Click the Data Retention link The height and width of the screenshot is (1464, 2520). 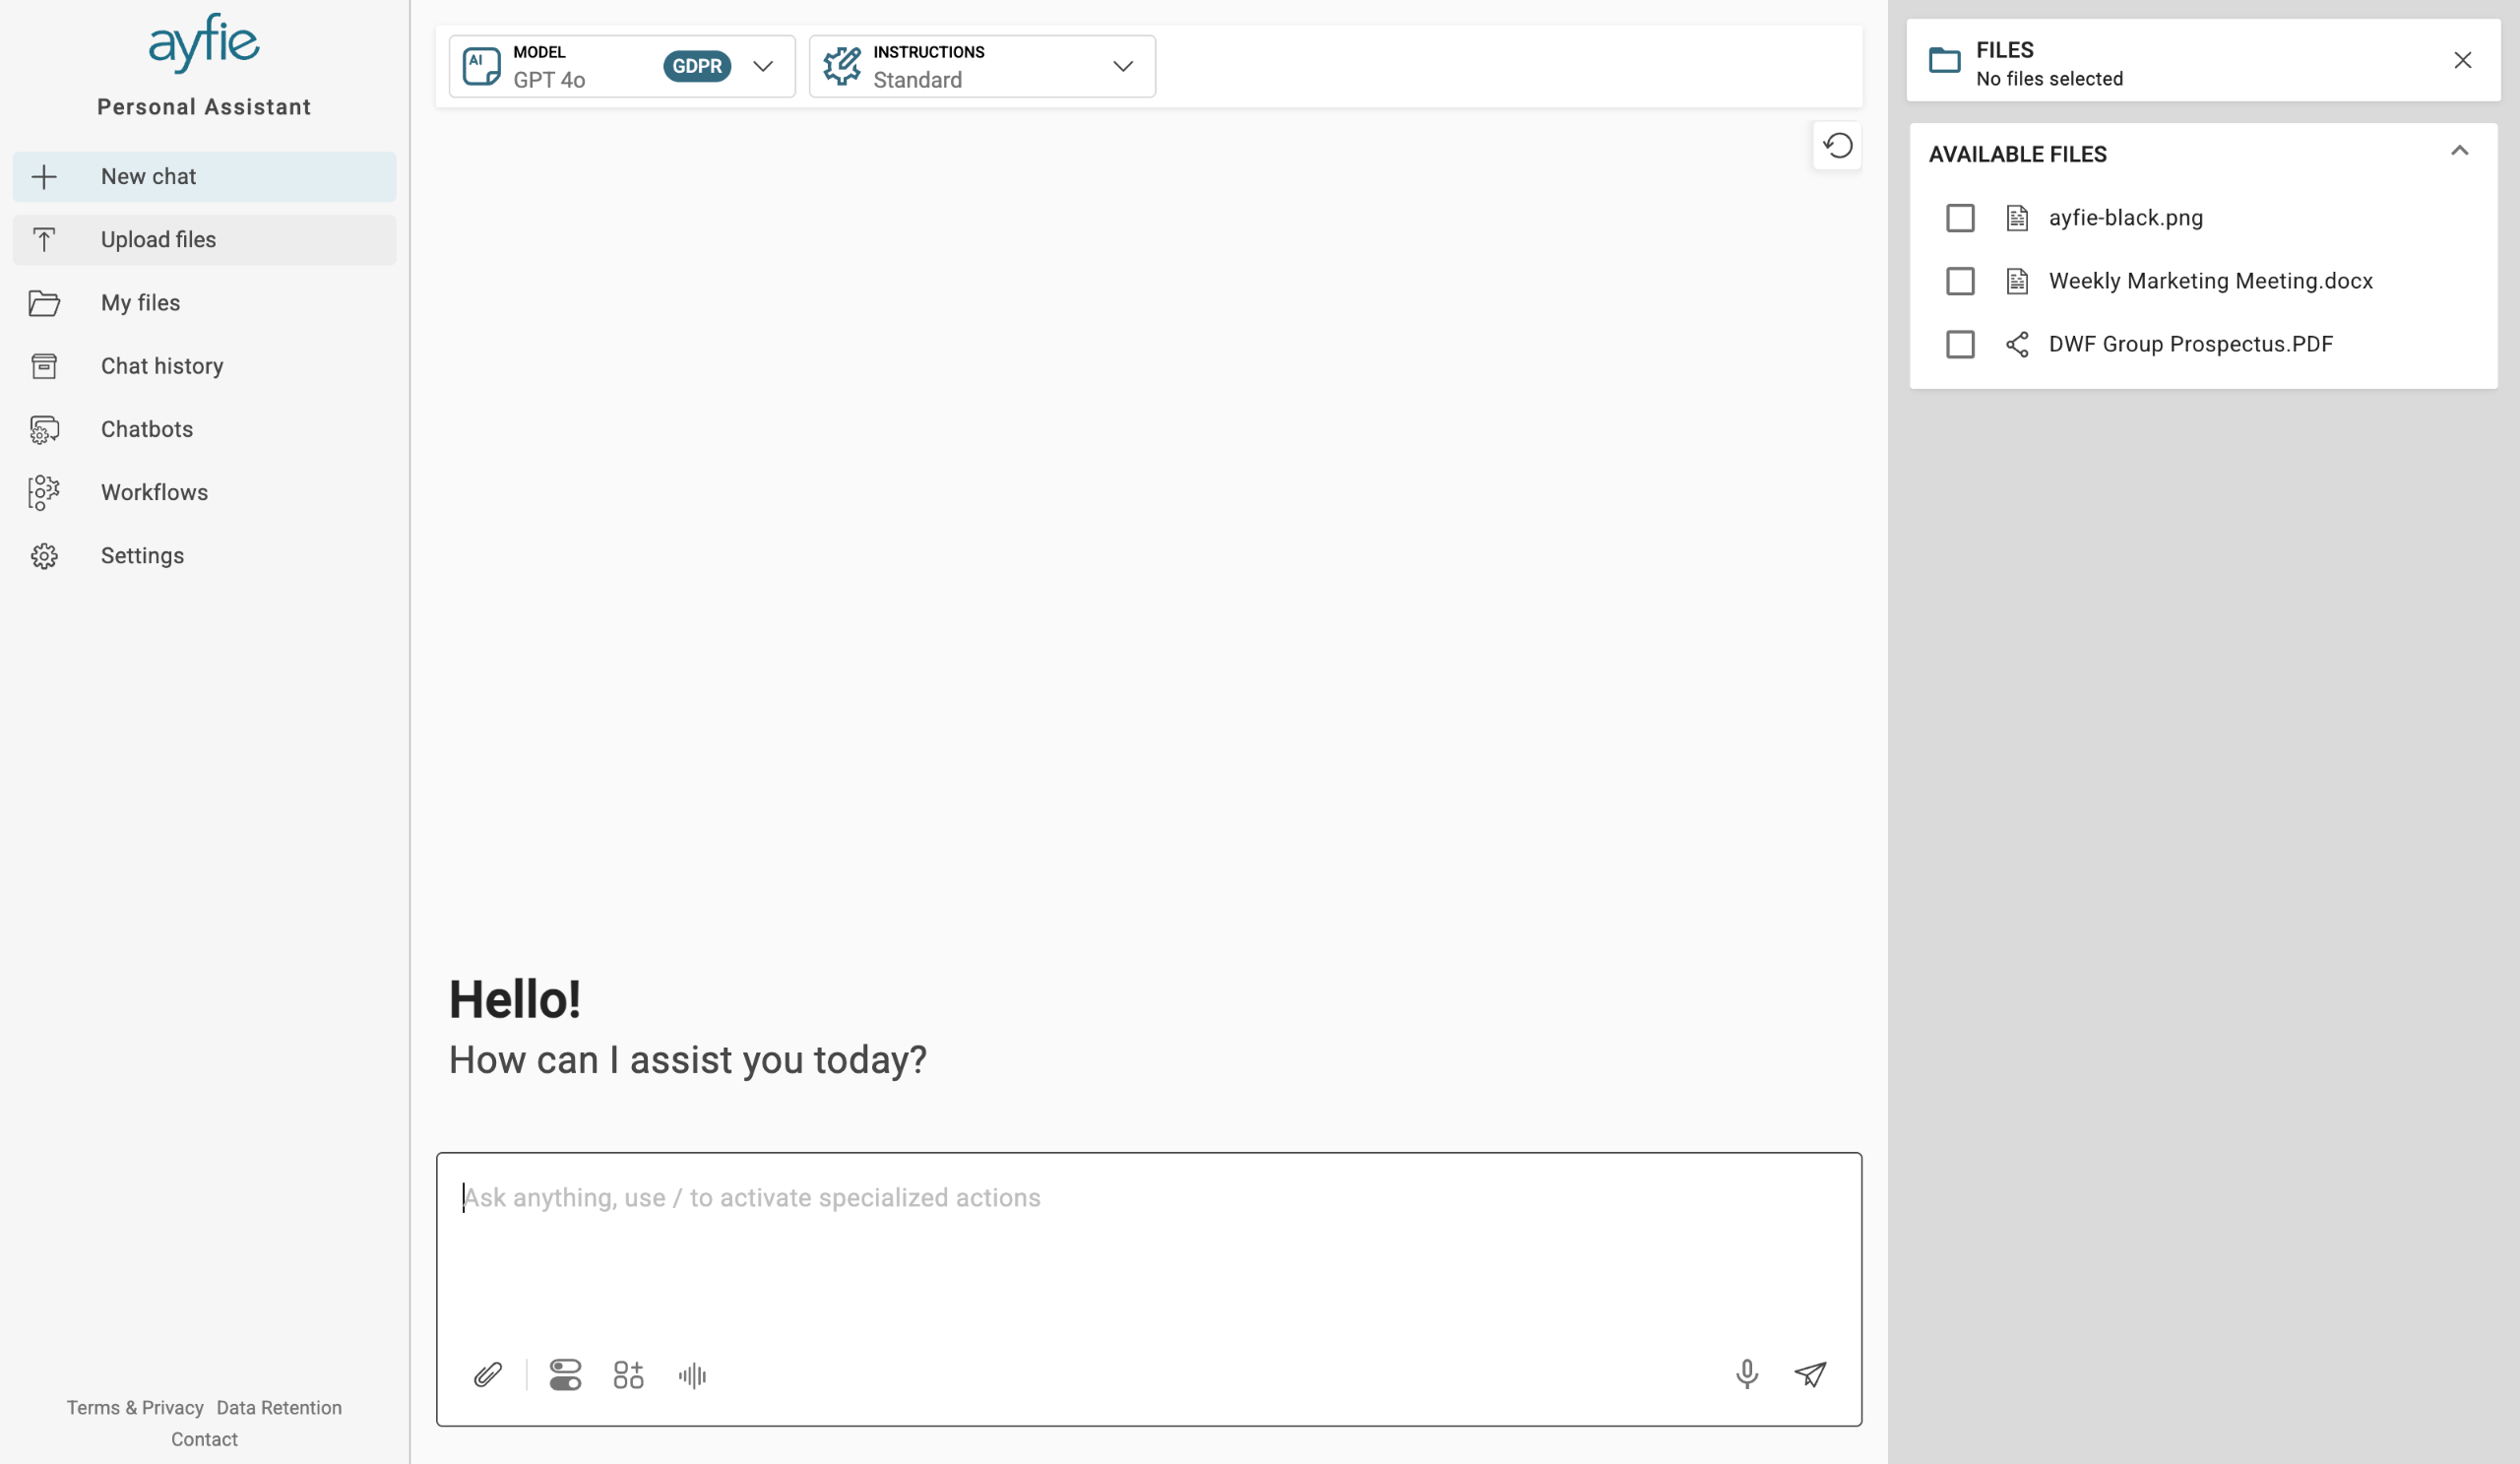point(279,1407)
